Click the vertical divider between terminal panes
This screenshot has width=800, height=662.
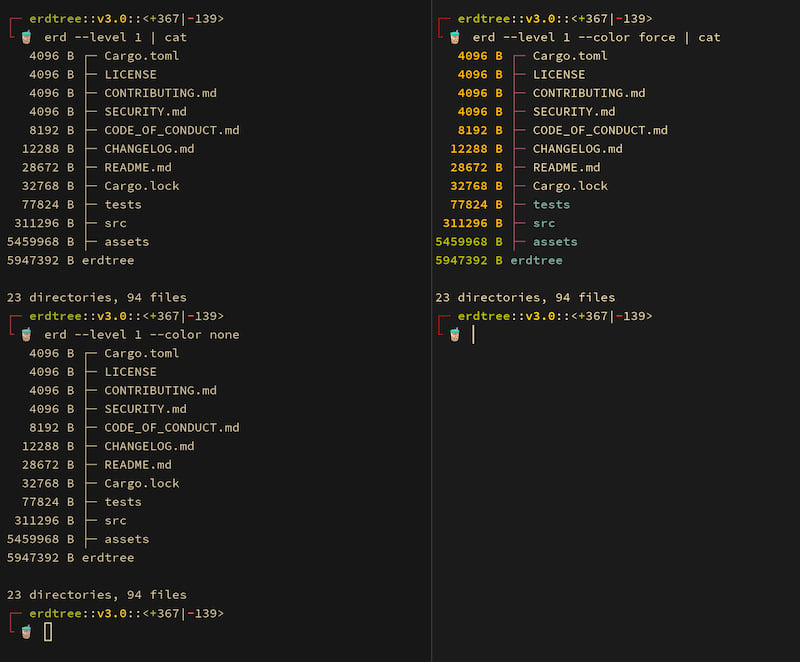tap(432, 331)
